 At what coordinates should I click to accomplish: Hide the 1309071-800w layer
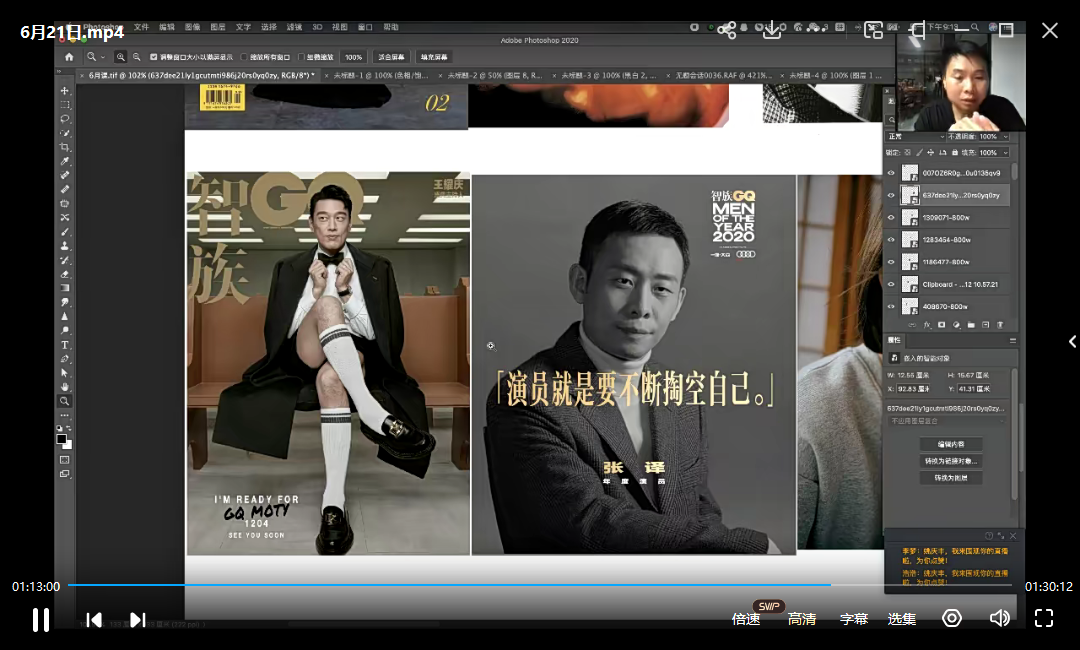(891, 218)
